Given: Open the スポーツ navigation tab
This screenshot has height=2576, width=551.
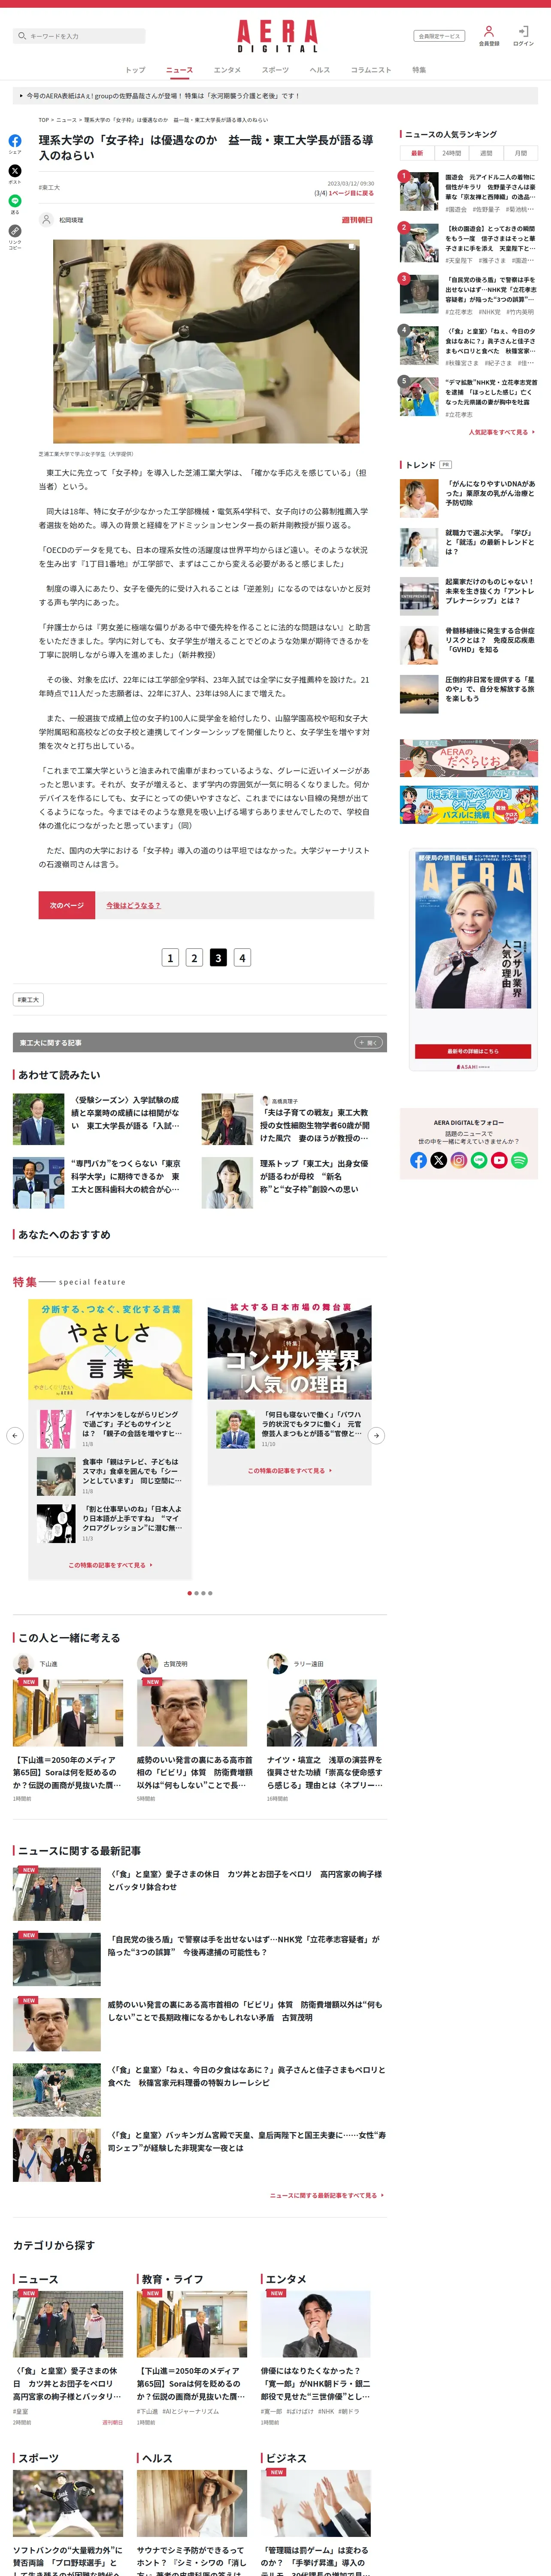Looking at the screenshot, I should tap(275, 70).
